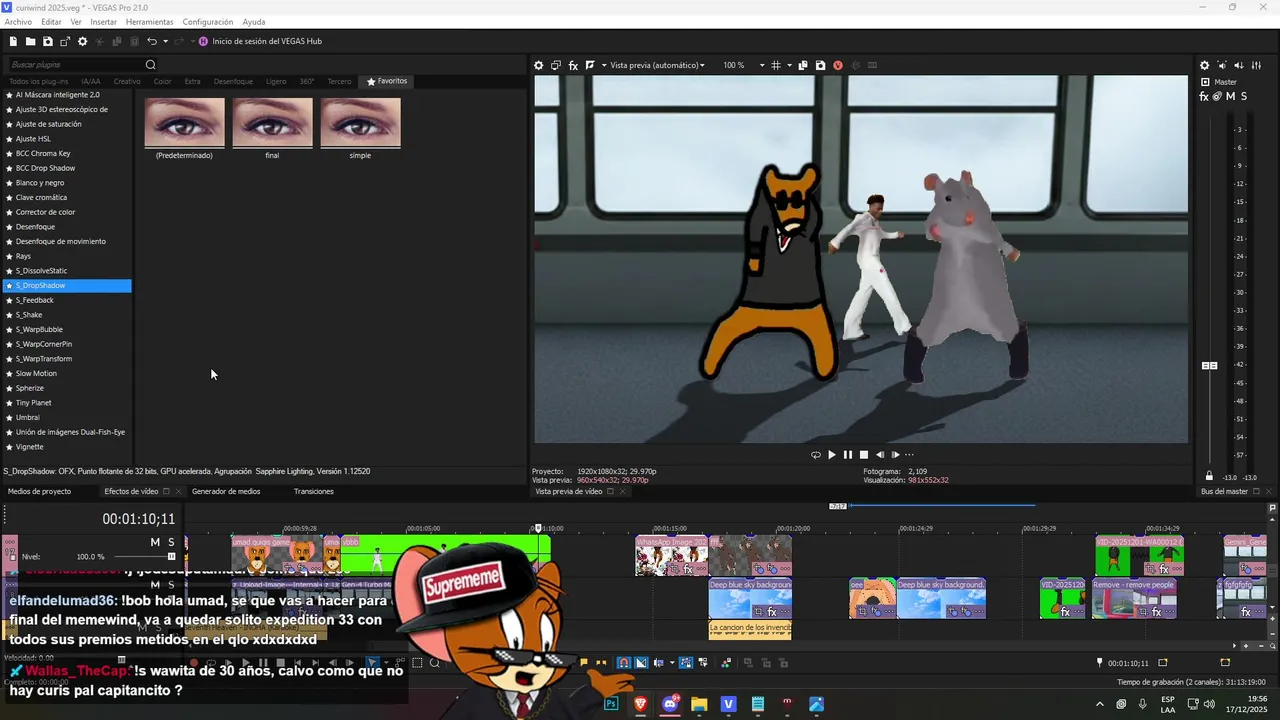Open the Herramientas menu

(x=149, y=22)
